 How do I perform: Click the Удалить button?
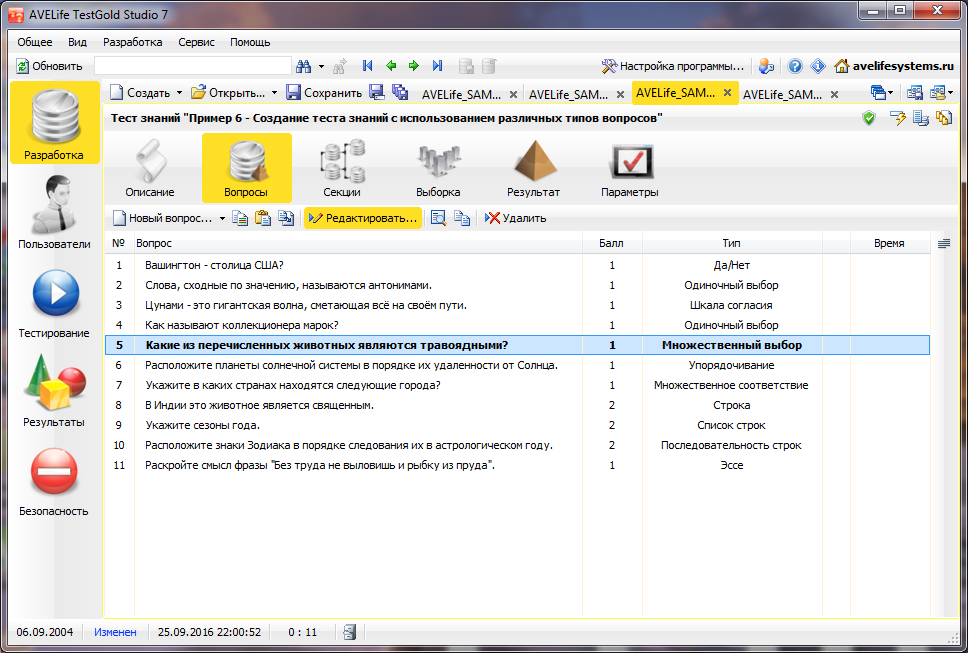click(515, 218)
